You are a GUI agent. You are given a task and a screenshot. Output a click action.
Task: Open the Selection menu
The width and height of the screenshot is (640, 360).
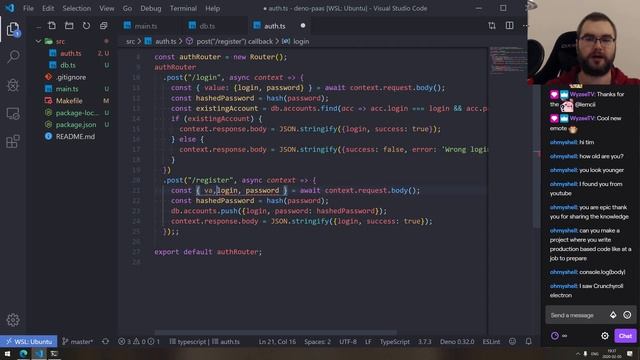[x=77, y=8]
